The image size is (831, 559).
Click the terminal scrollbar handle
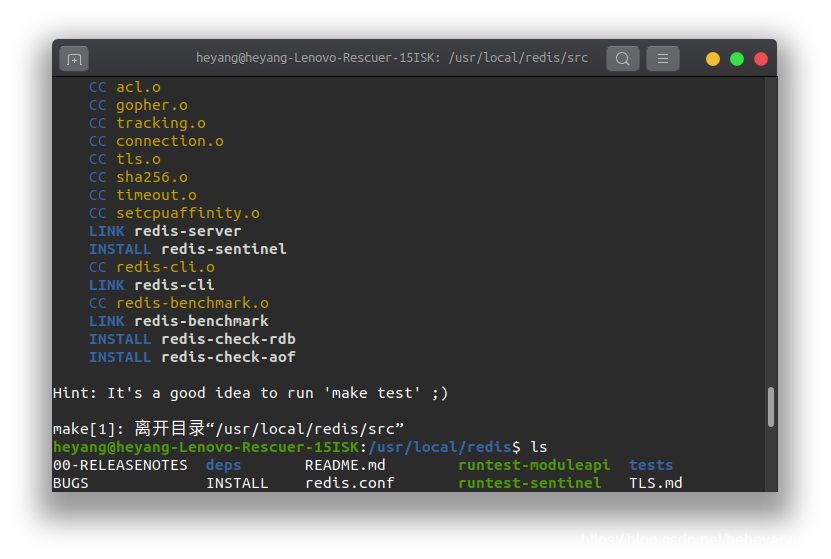(771, 407)
